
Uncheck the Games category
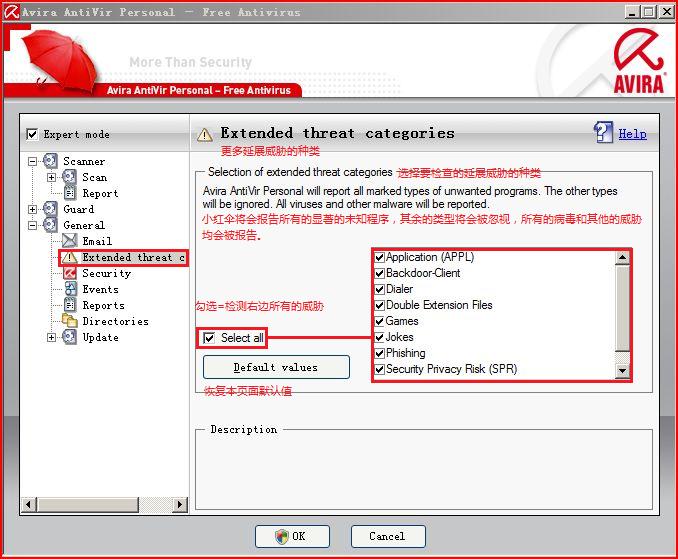(x=379, y=321)
